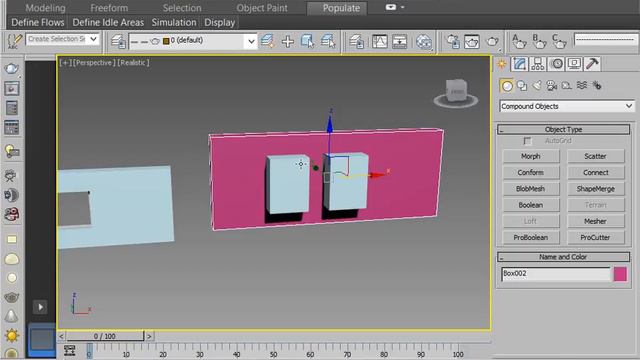The image size is (640, 360).
Task: Open the key mode icon left of timeline
Action: pos(70,350)
